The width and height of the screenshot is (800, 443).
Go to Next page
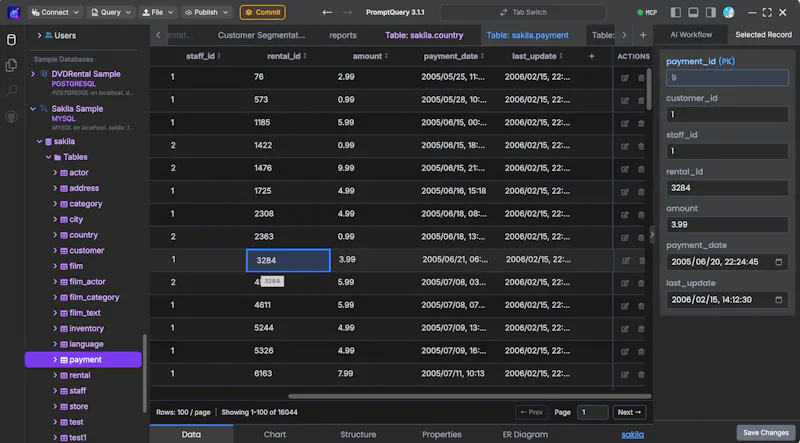(629, 412)
